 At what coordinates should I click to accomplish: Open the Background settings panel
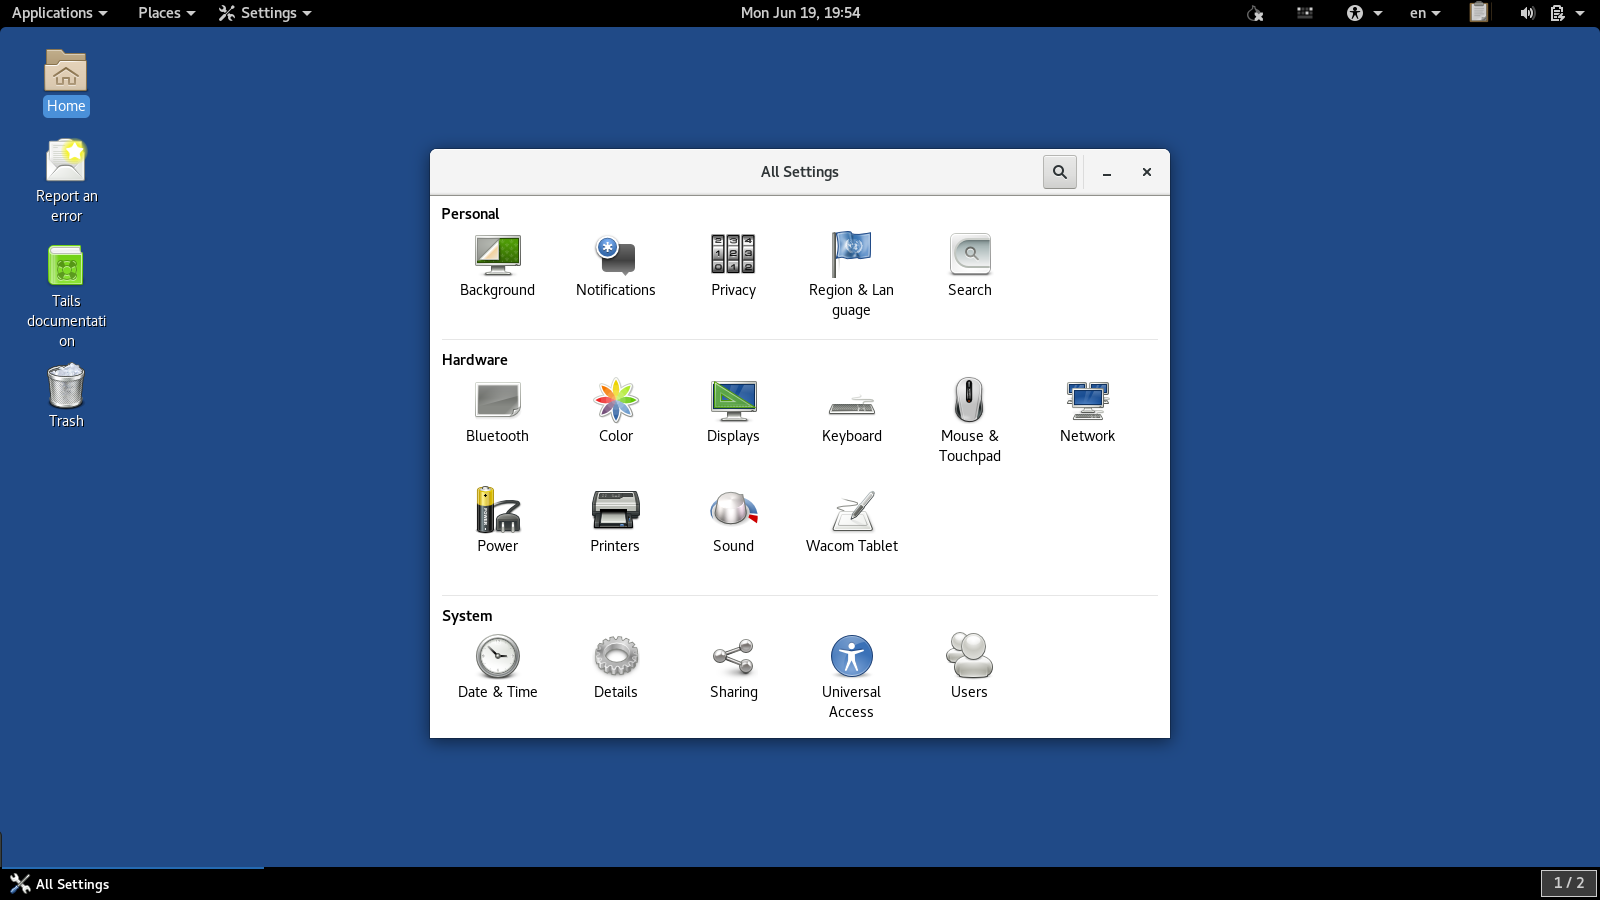[497, 265]
